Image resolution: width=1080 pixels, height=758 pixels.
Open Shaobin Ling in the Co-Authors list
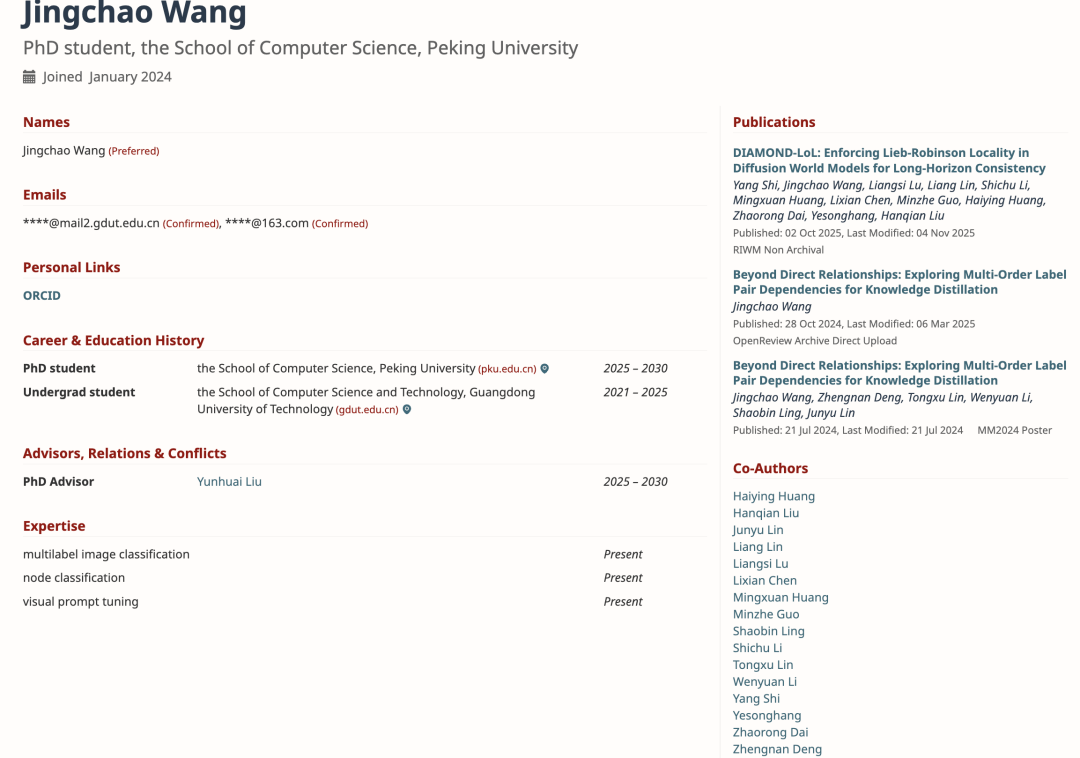pos(769,631)
